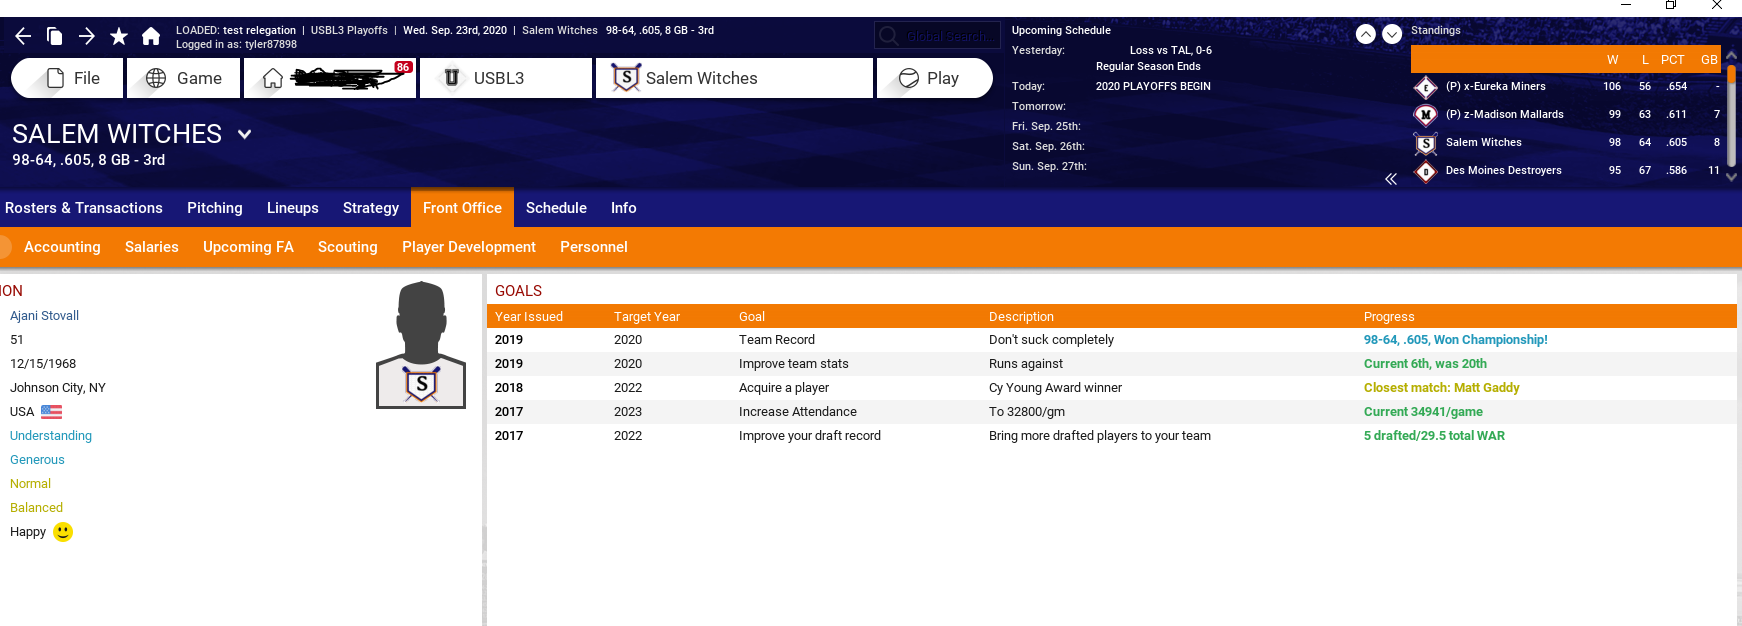Open the Player Development subtab
Viewport: 1742px width, 626px height.
click(x=469, y=247)
